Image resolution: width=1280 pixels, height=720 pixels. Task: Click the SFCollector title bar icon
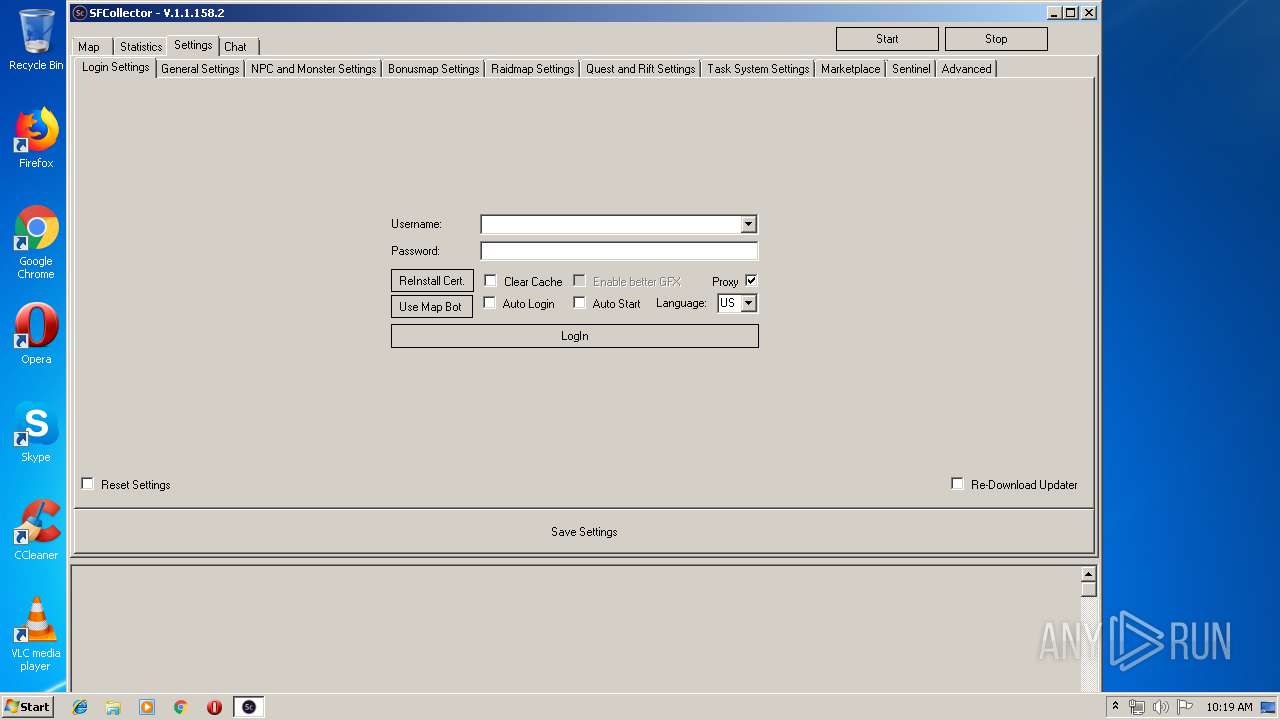80,13
